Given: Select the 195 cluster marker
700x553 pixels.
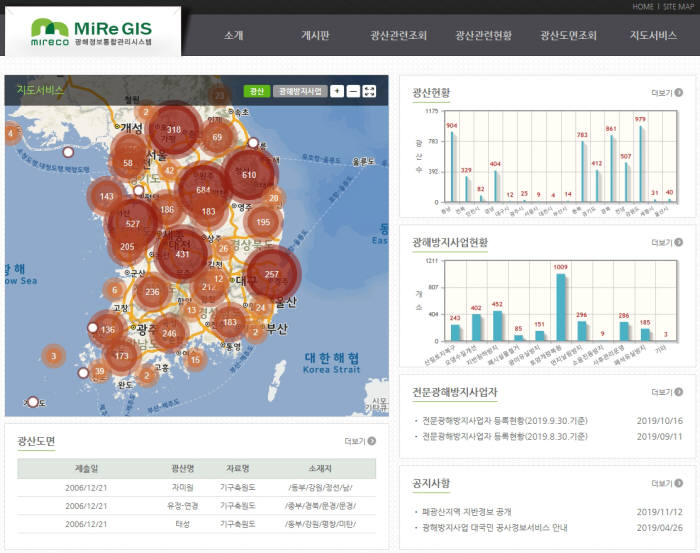Looking at the screenshot, I should pos(263,222).
